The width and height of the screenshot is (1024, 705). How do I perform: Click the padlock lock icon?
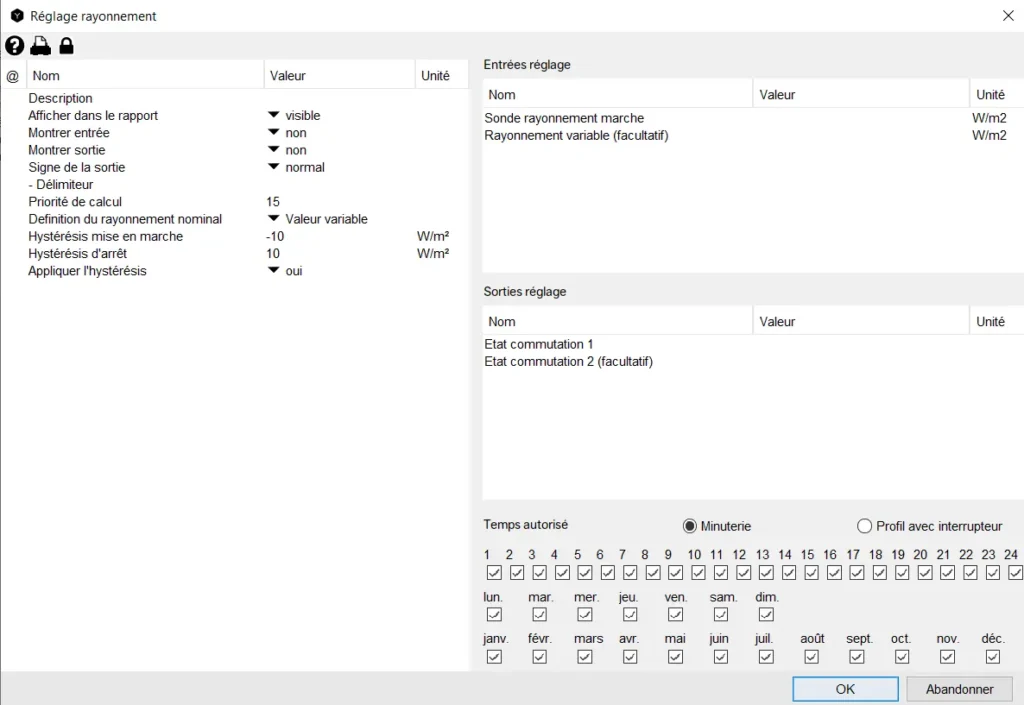(66, 46)
